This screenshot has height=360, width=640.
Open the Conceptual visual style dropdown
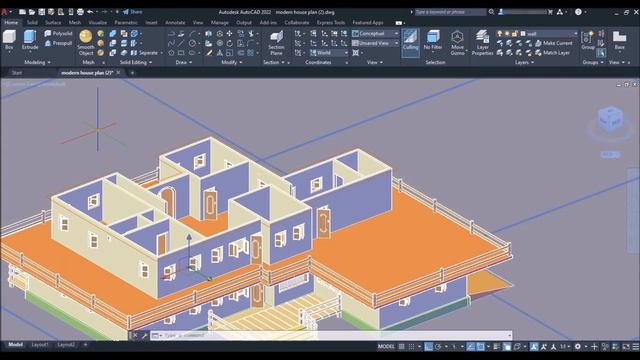(x=375, y=33)
